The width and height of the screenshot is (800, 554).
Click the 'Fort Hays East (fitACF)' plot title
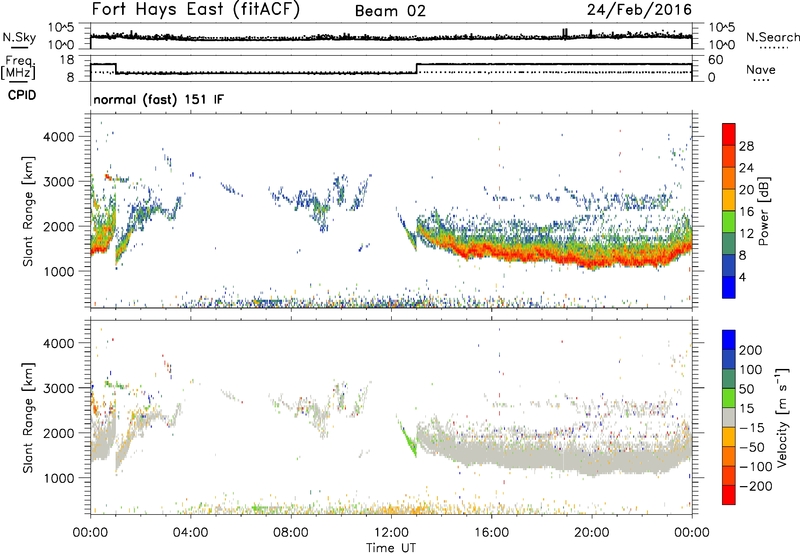196,9
